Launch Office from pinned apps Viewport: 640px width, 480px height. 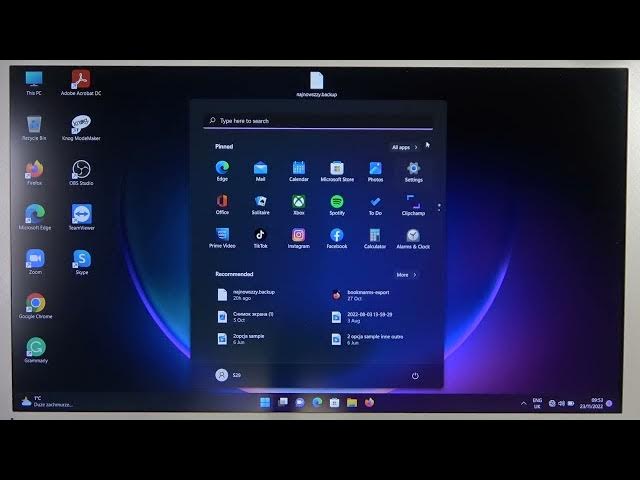[222, 204]
